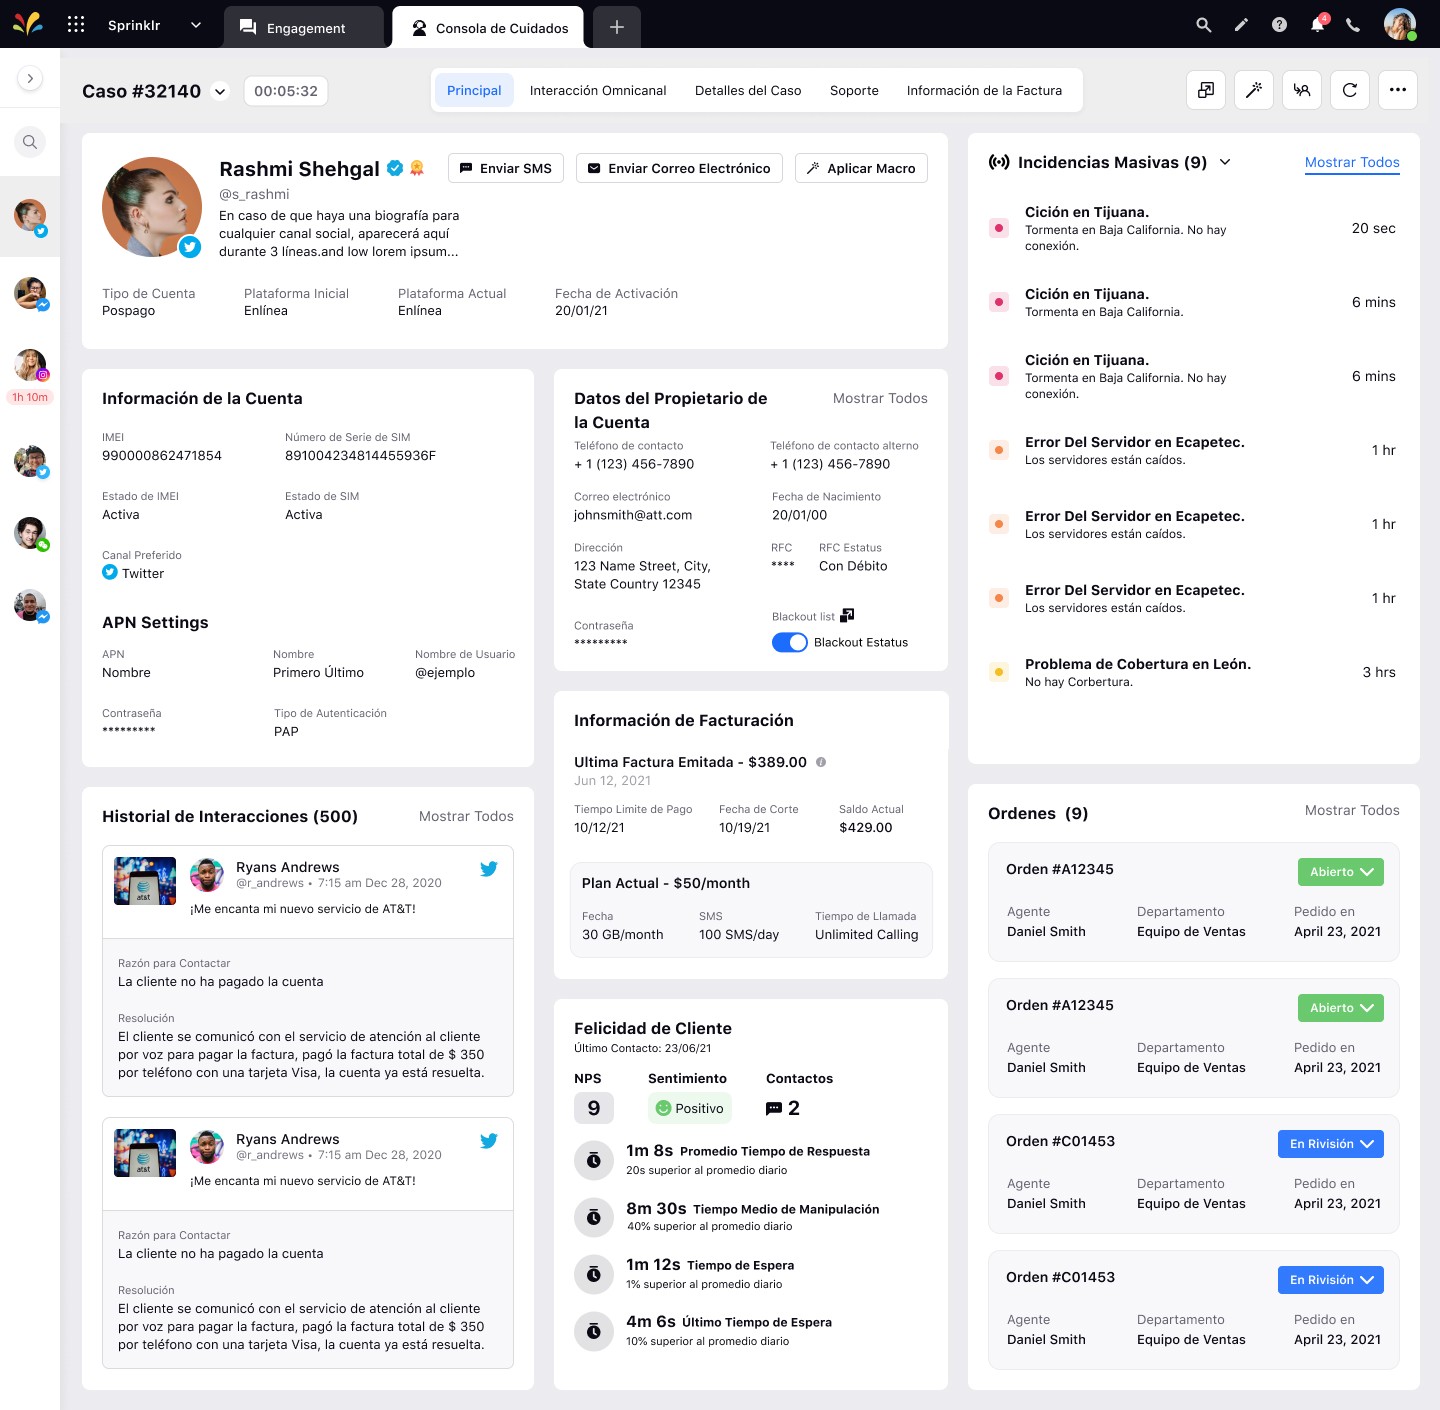This screenshot has width=1440, height=1410.
Task: Switch to Interacción Omnicanal tab
Action: 598,90
